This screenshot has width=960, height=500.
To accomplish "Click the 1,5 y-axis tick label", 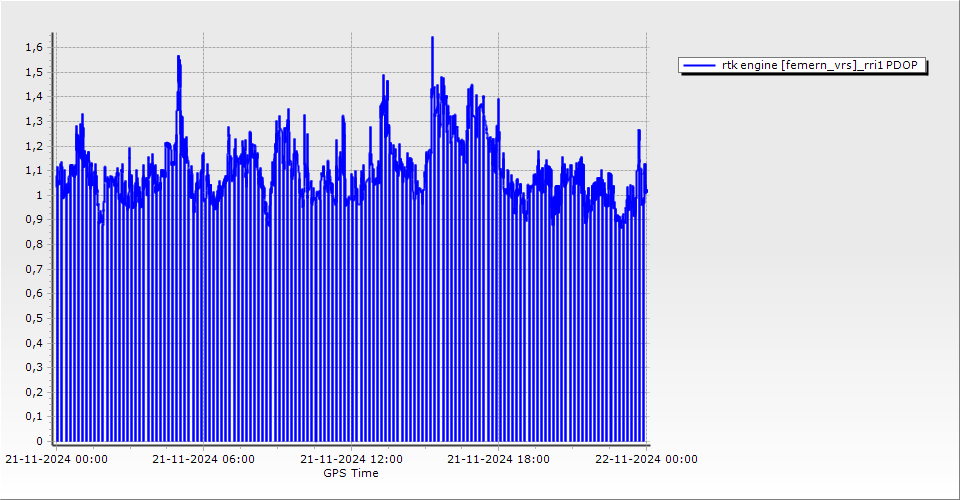I will point(33,72).
